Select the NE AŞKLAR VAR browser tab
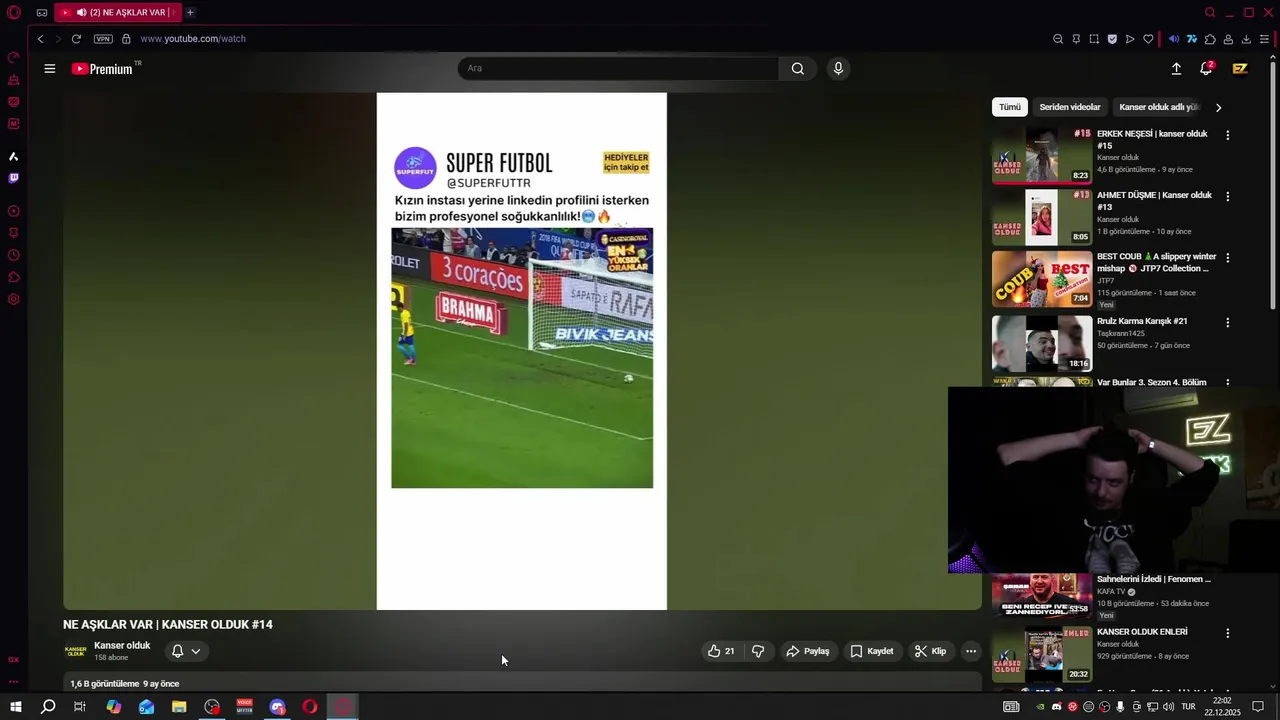This screenshot has height=720, width=1280. click(117, 12)
